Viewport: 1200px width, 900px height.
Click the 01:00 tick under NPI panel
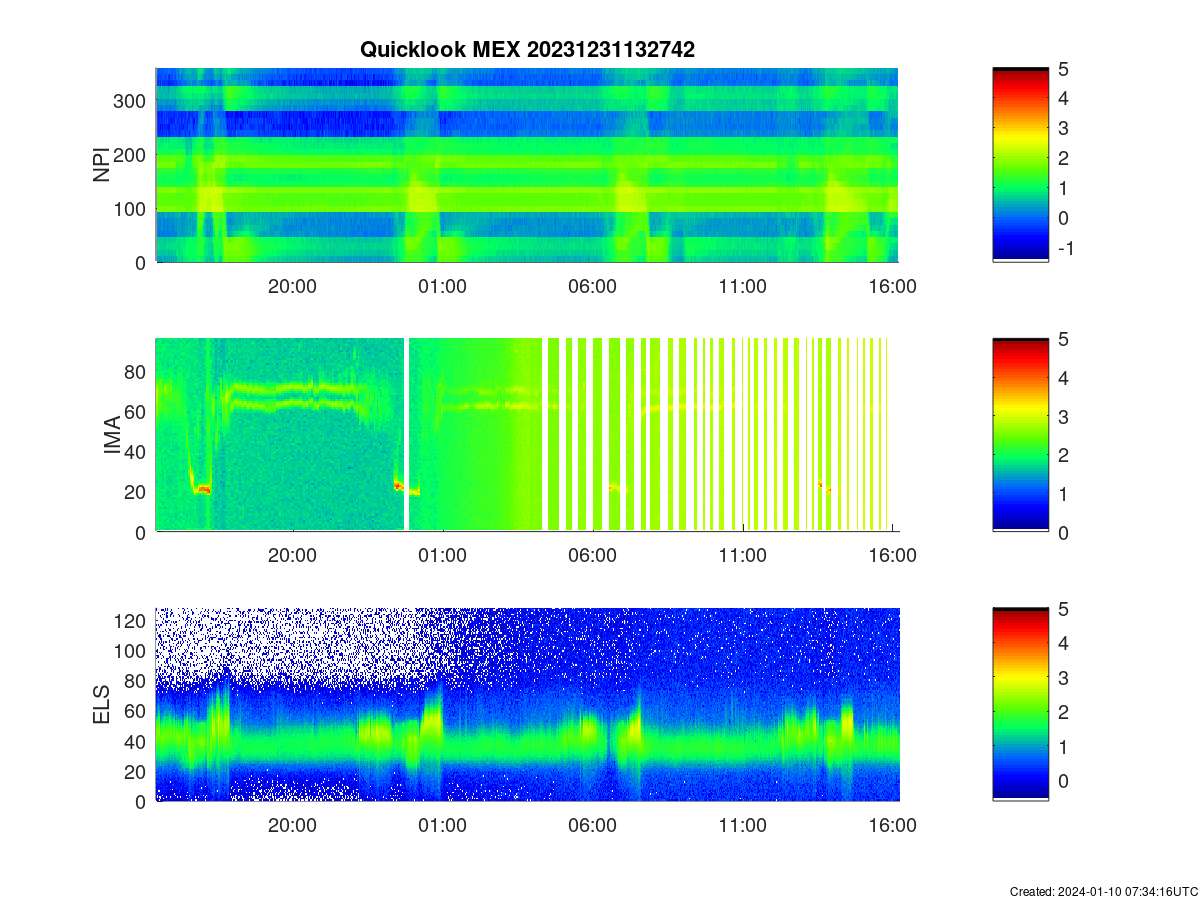point(442,286)
